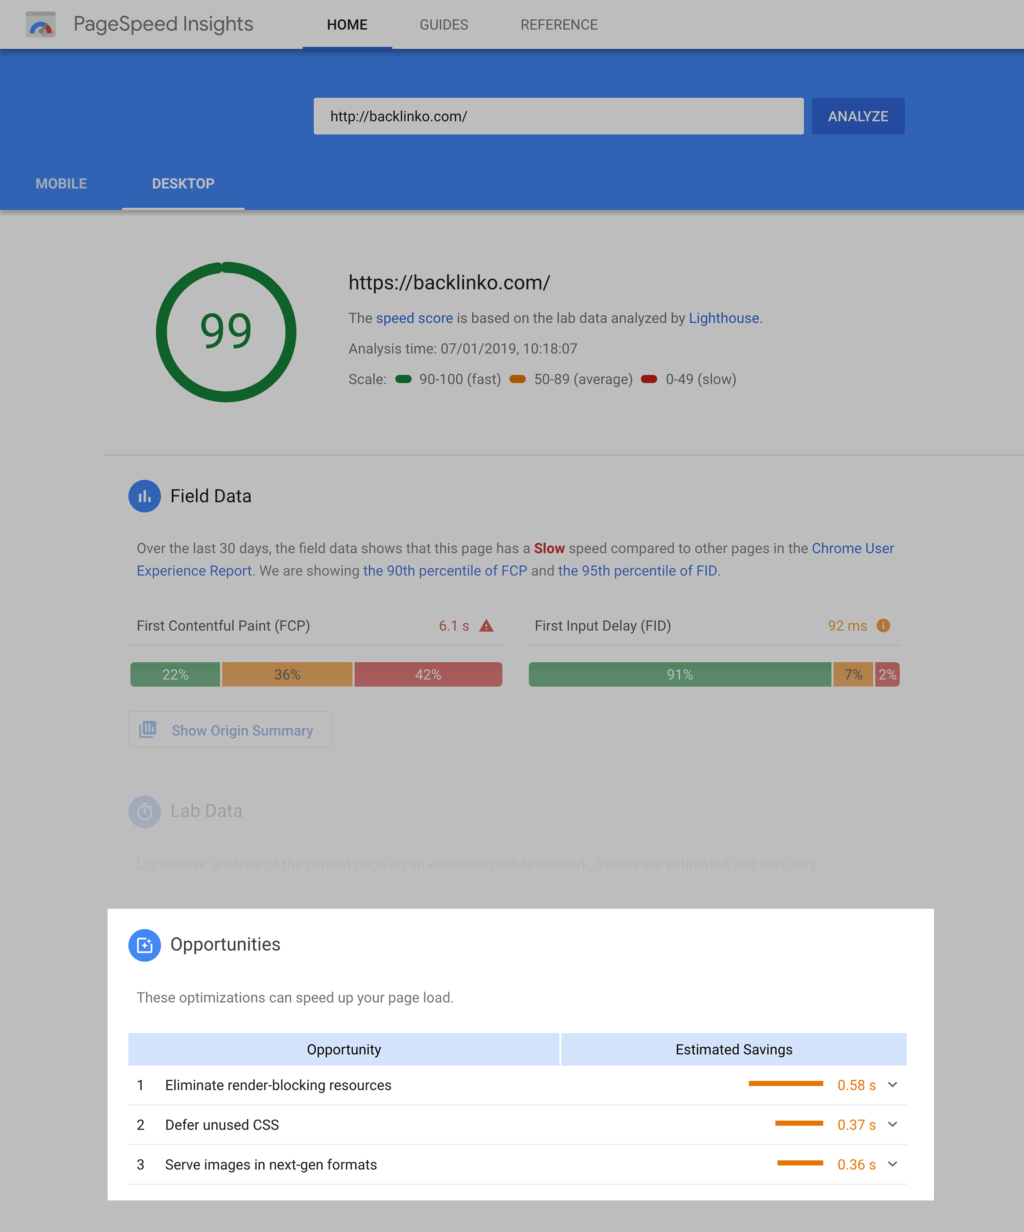Open the Lighthouse link beside the score

tap(724, 318)
